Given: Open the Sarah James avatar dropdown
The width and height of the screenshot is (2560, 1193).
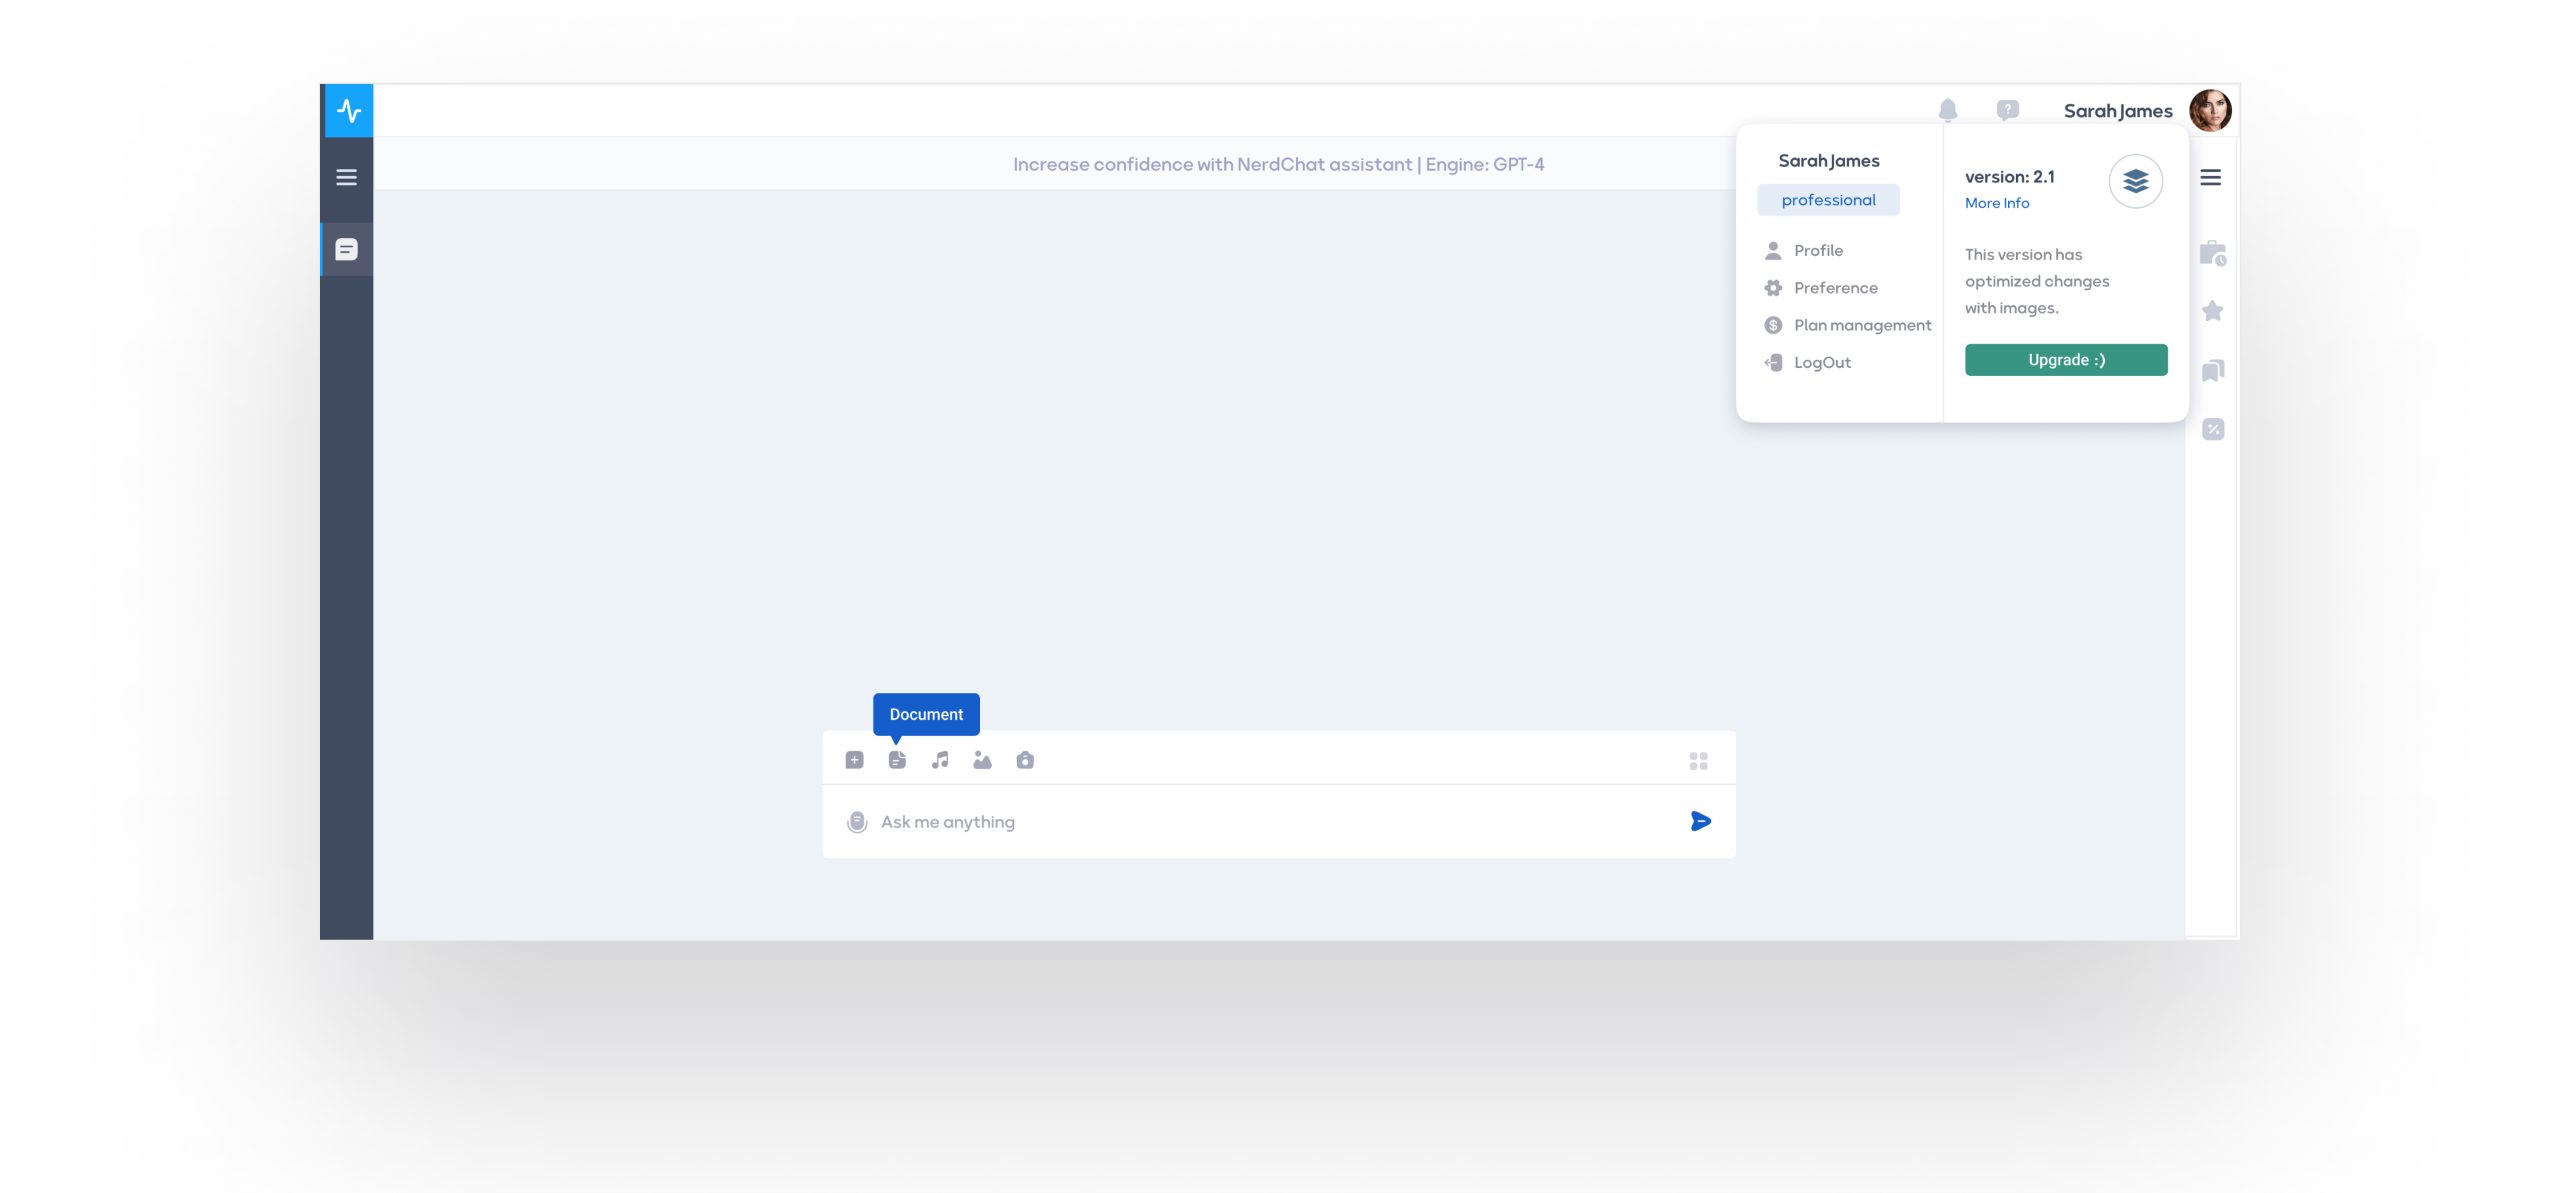Looking at the screenshot, I should pyautogui.click(x=2209, y=110).
